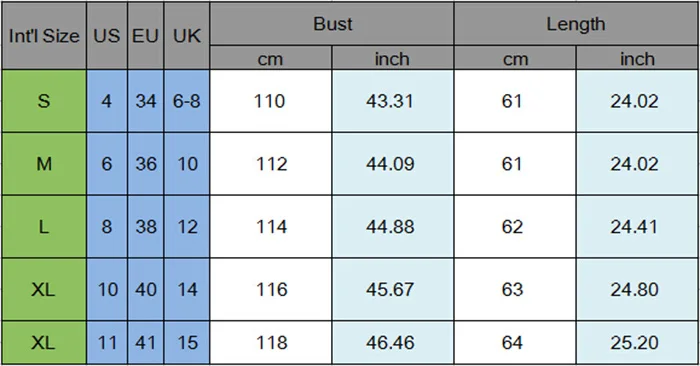This screenshot has height=366, width=700.
Task: Select the length 62 cm cell
Action: (515, 227)
